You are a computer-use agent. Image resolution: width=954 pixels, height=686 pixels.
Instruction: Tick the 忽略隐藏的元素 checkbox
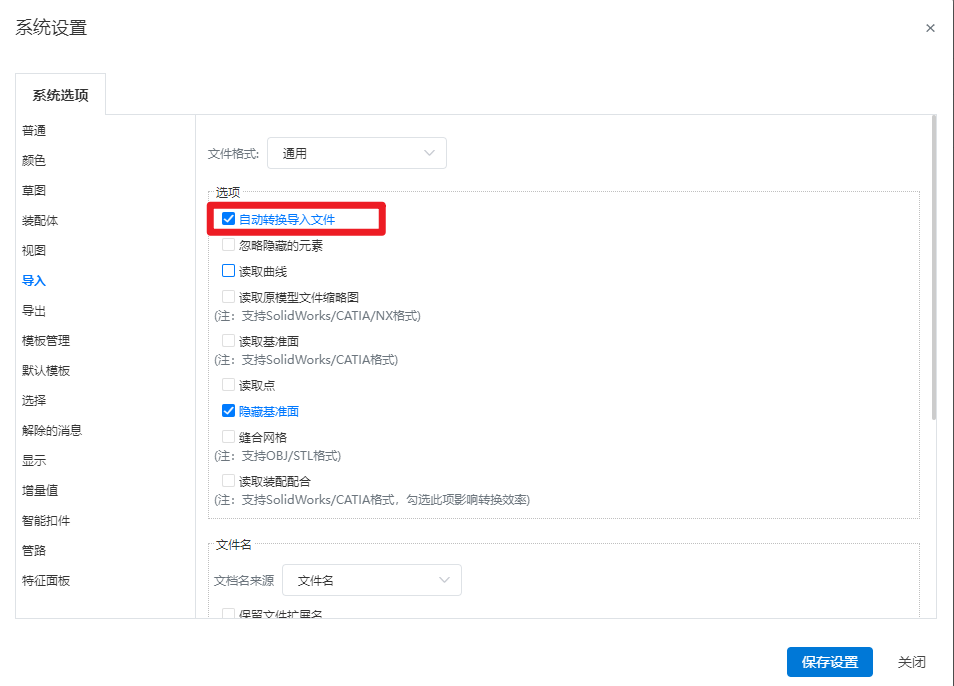tap(229, 245)
